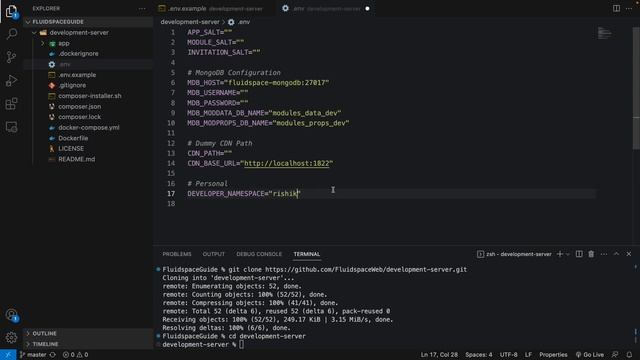The image size is (640, 360).
Task: Open docker-compose.yml file
Action: point(88,127)
